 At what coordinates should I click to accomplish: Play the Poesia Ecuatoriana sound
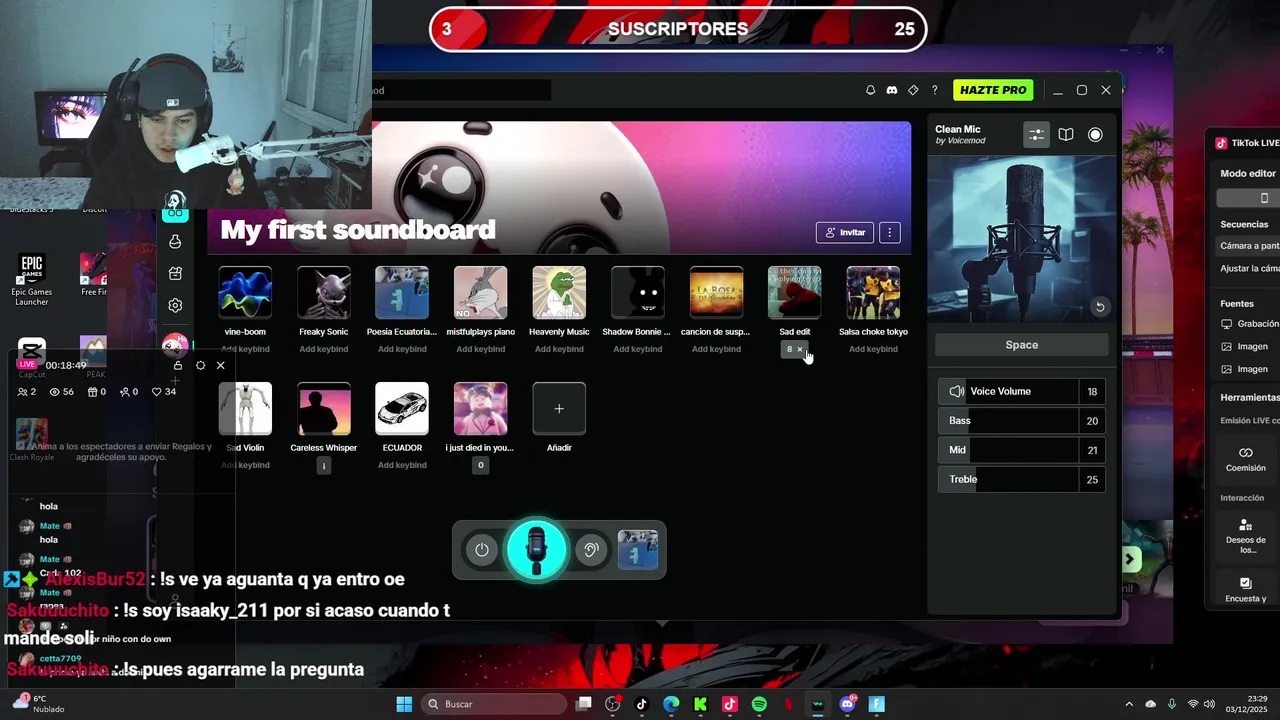tap(402, 293)
